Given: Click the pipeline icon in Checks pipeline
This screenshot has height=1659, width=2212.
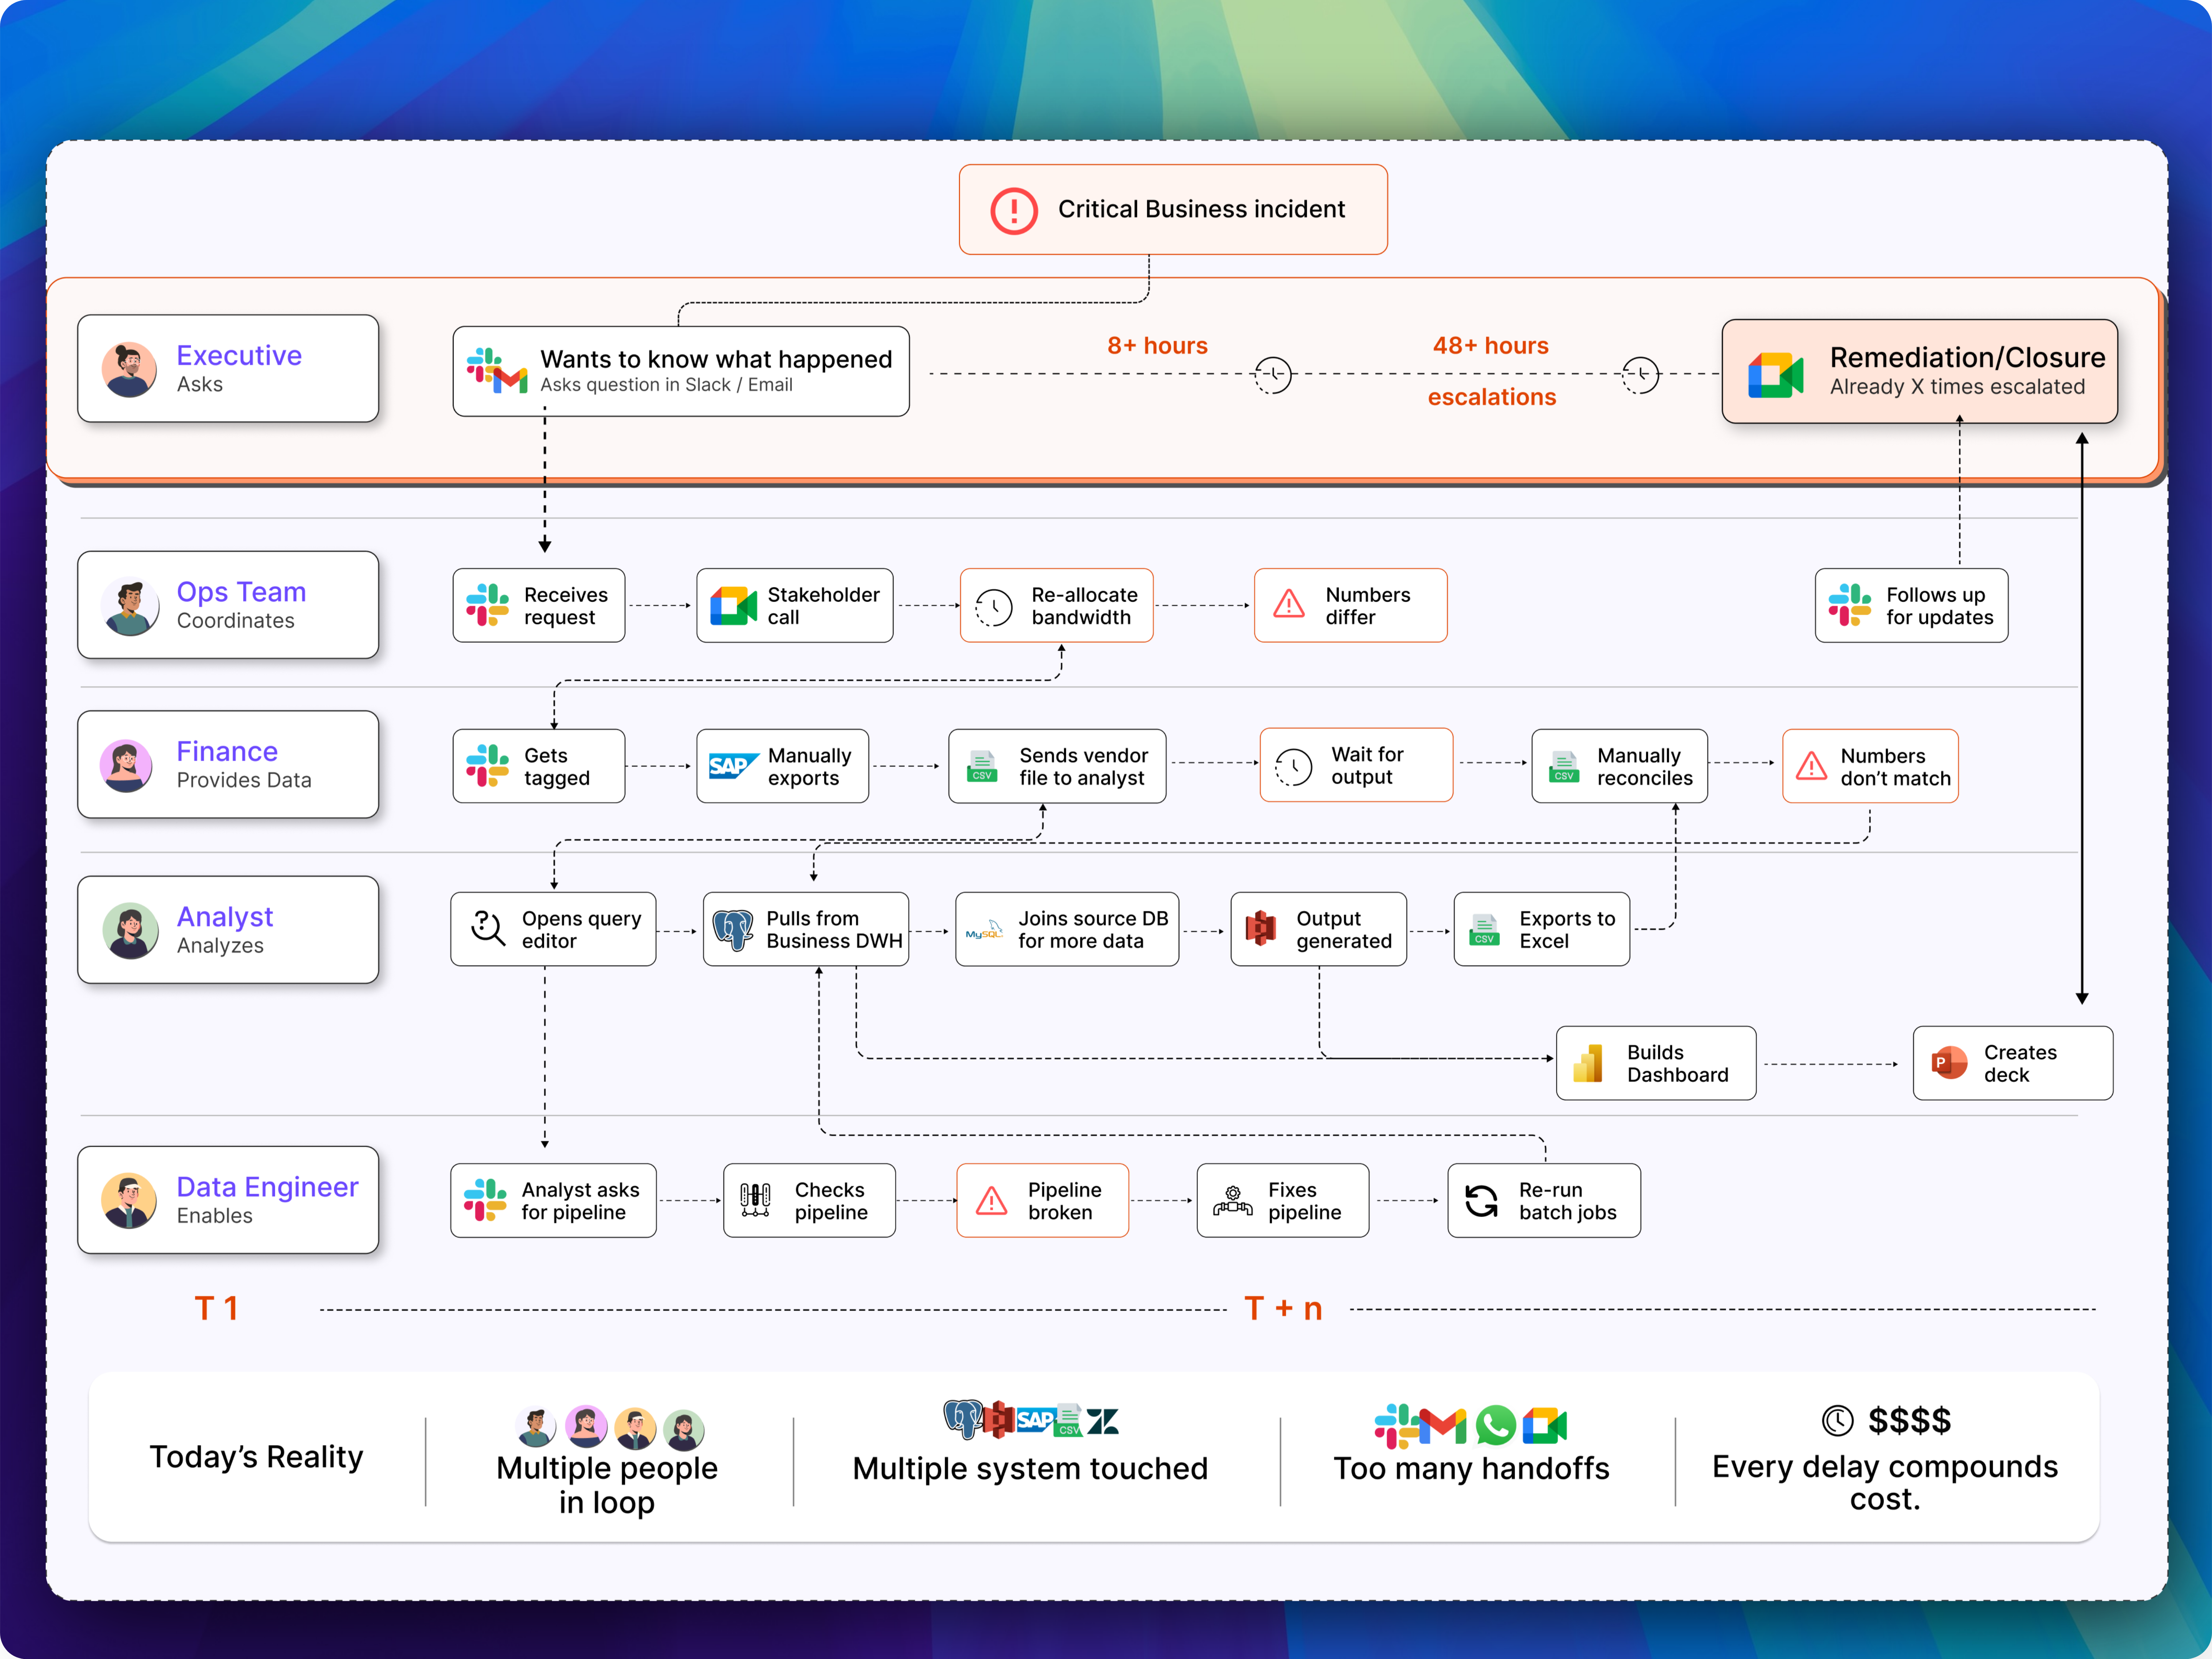Looking at the screenshot, I should coord(755,1200).
